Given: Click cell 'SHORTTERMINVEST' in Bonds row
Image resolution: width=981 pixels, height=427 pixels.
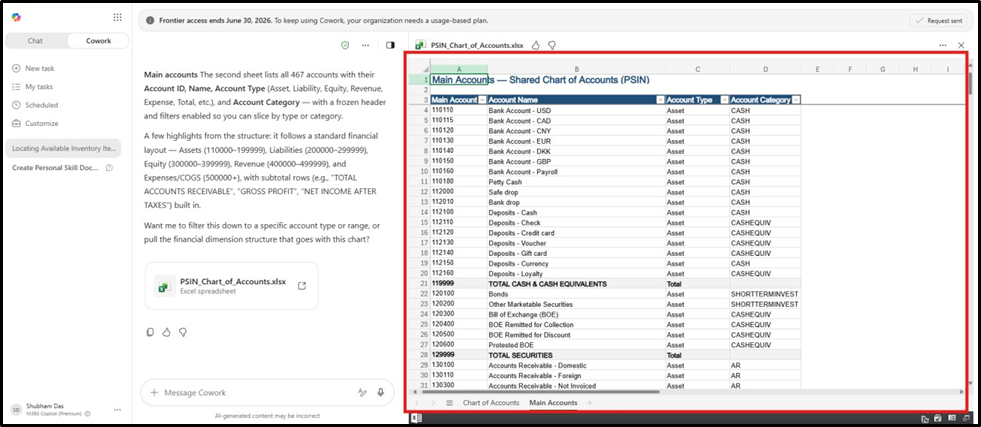Looking at the screenshot, I should pos(765,294).
